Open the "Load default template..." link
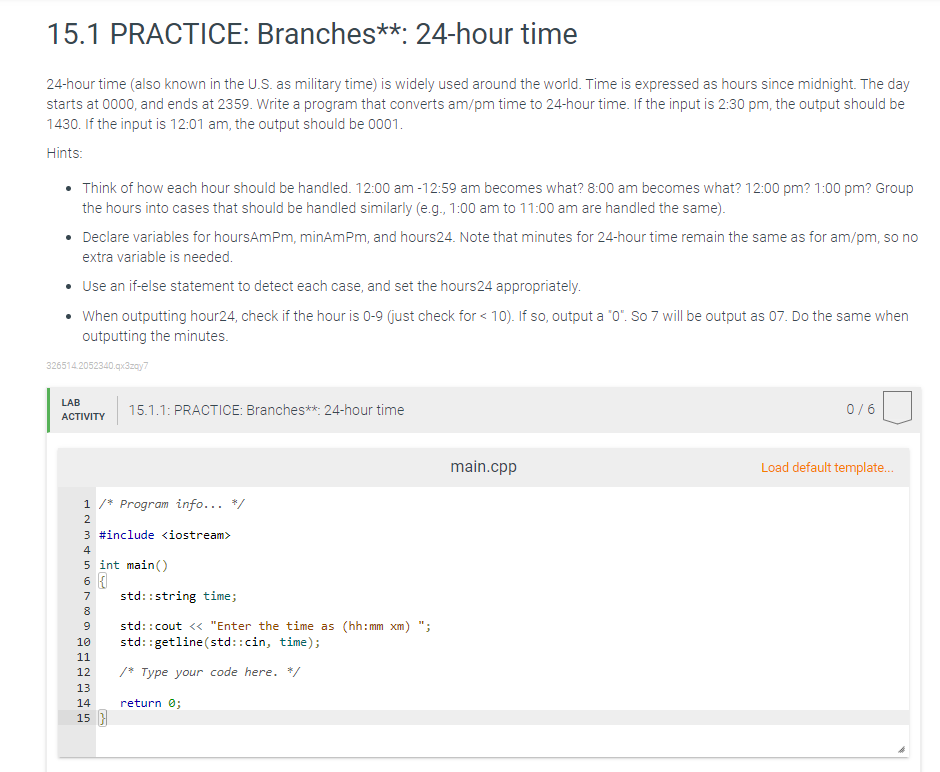This screenshot has width=940, height=772. click(827, 467)
